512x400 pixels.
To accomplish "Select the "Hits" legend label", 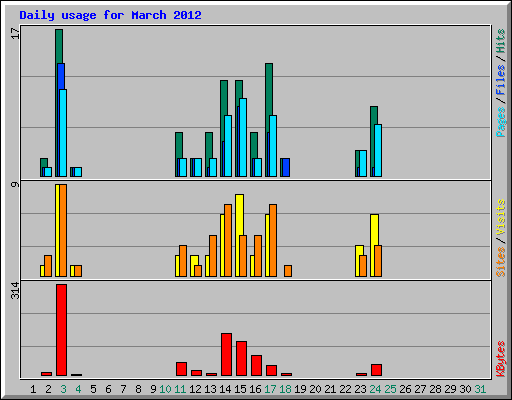I will point(500,41).
